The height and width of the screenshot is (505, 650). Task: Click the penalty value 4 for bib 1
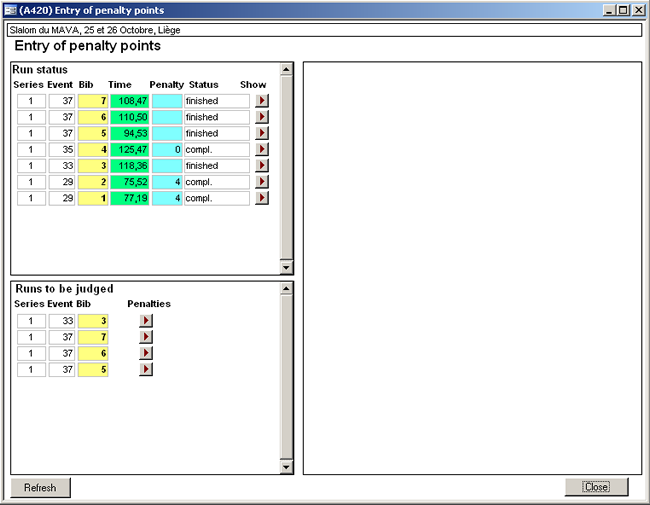tap(167, 198)
